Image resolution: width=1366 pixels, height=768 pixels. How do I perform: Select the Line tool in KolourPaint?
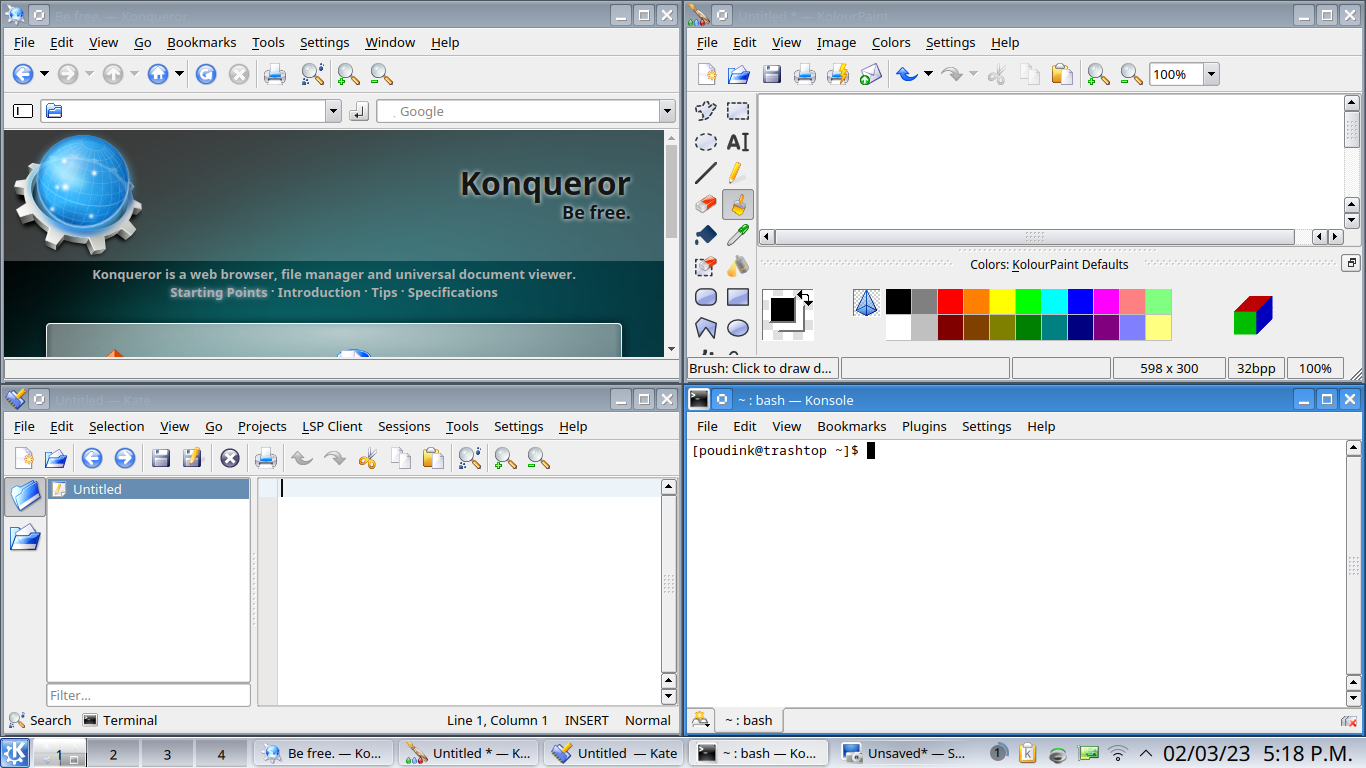(x=706, y=173)
